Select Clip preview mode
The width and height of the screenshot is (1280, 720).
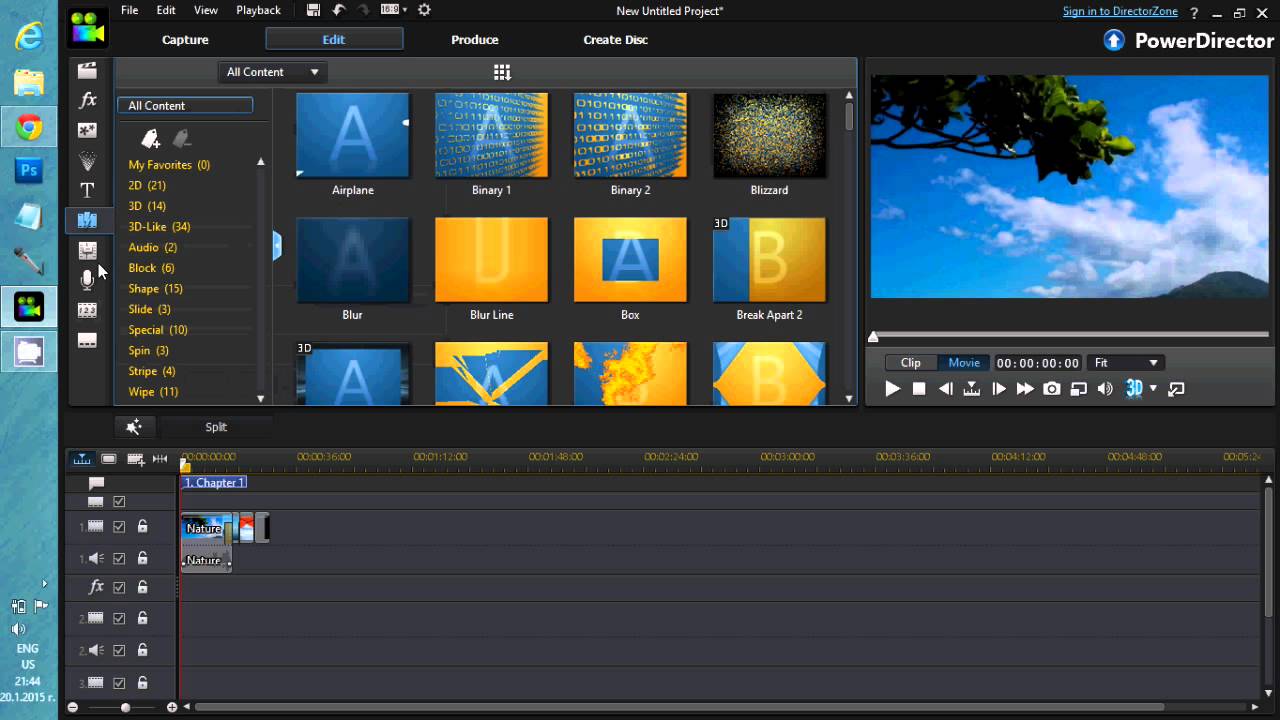click(x=911, y=363)
